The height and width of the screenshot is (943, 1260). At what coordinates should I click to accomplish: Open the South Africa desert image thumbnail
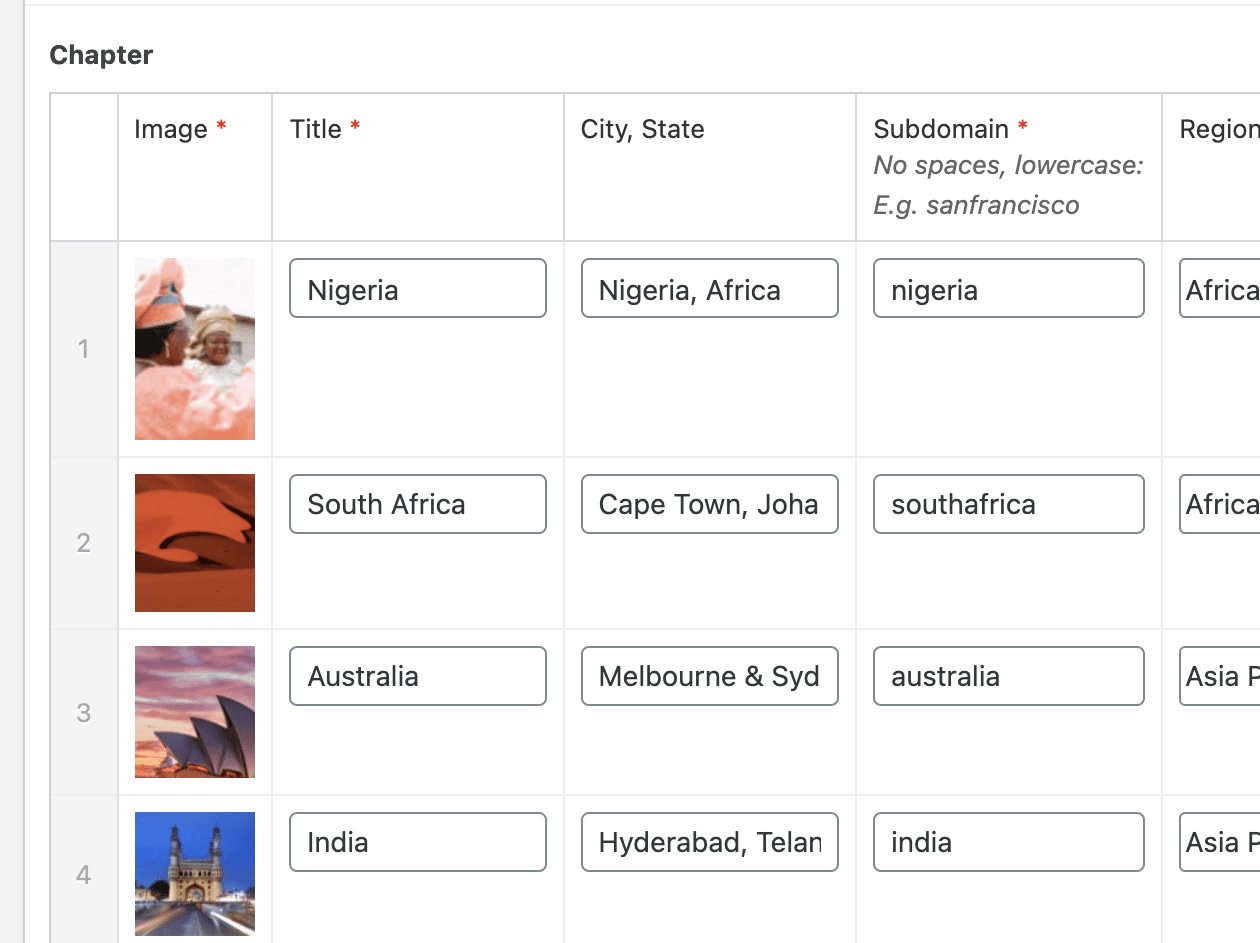coord(194,542)
